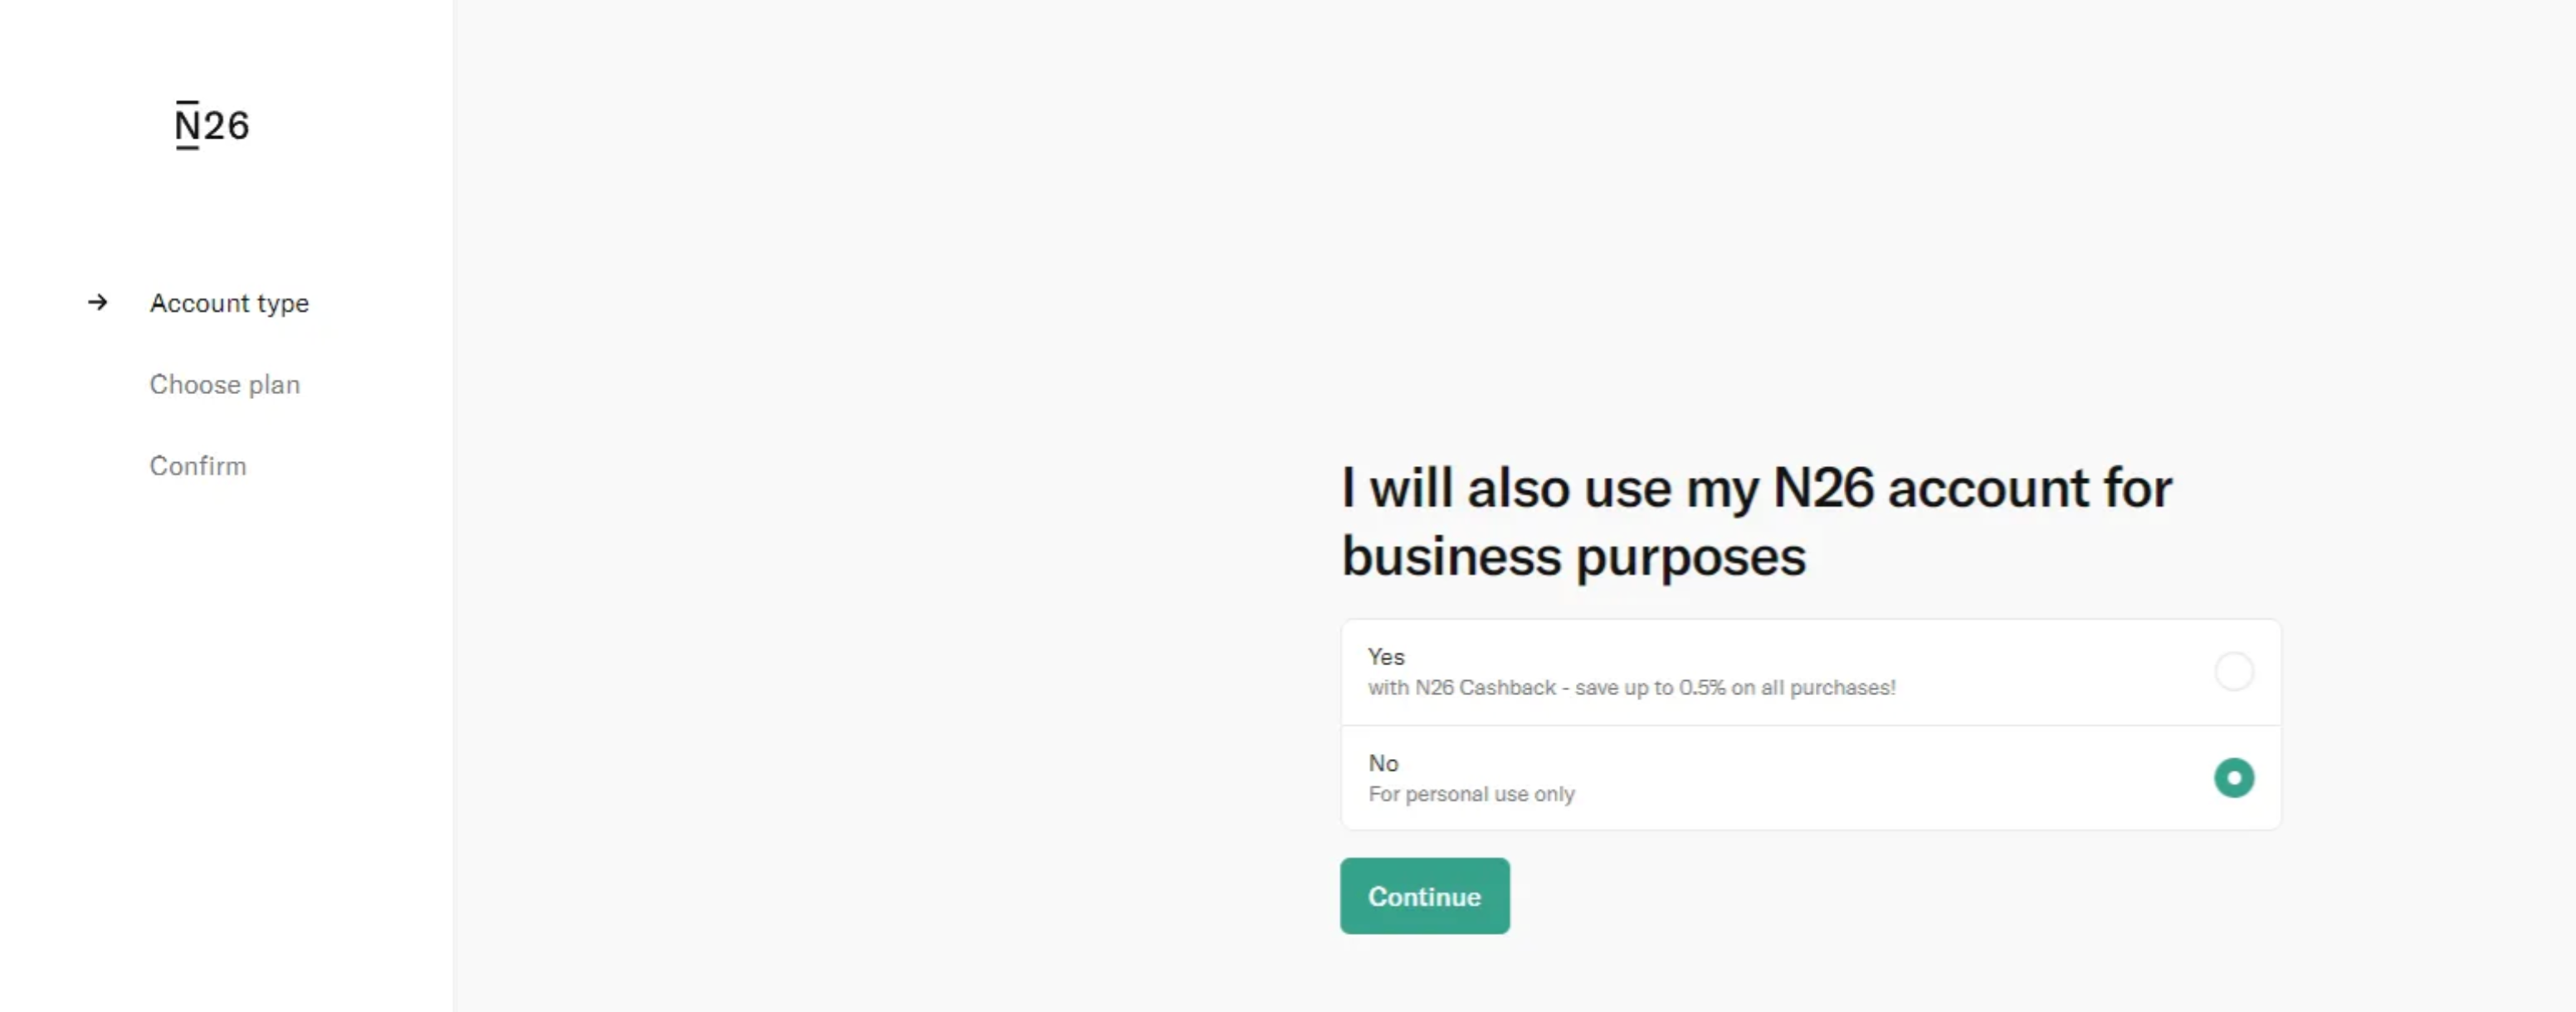Click the "Yes" option label text

1386,656
